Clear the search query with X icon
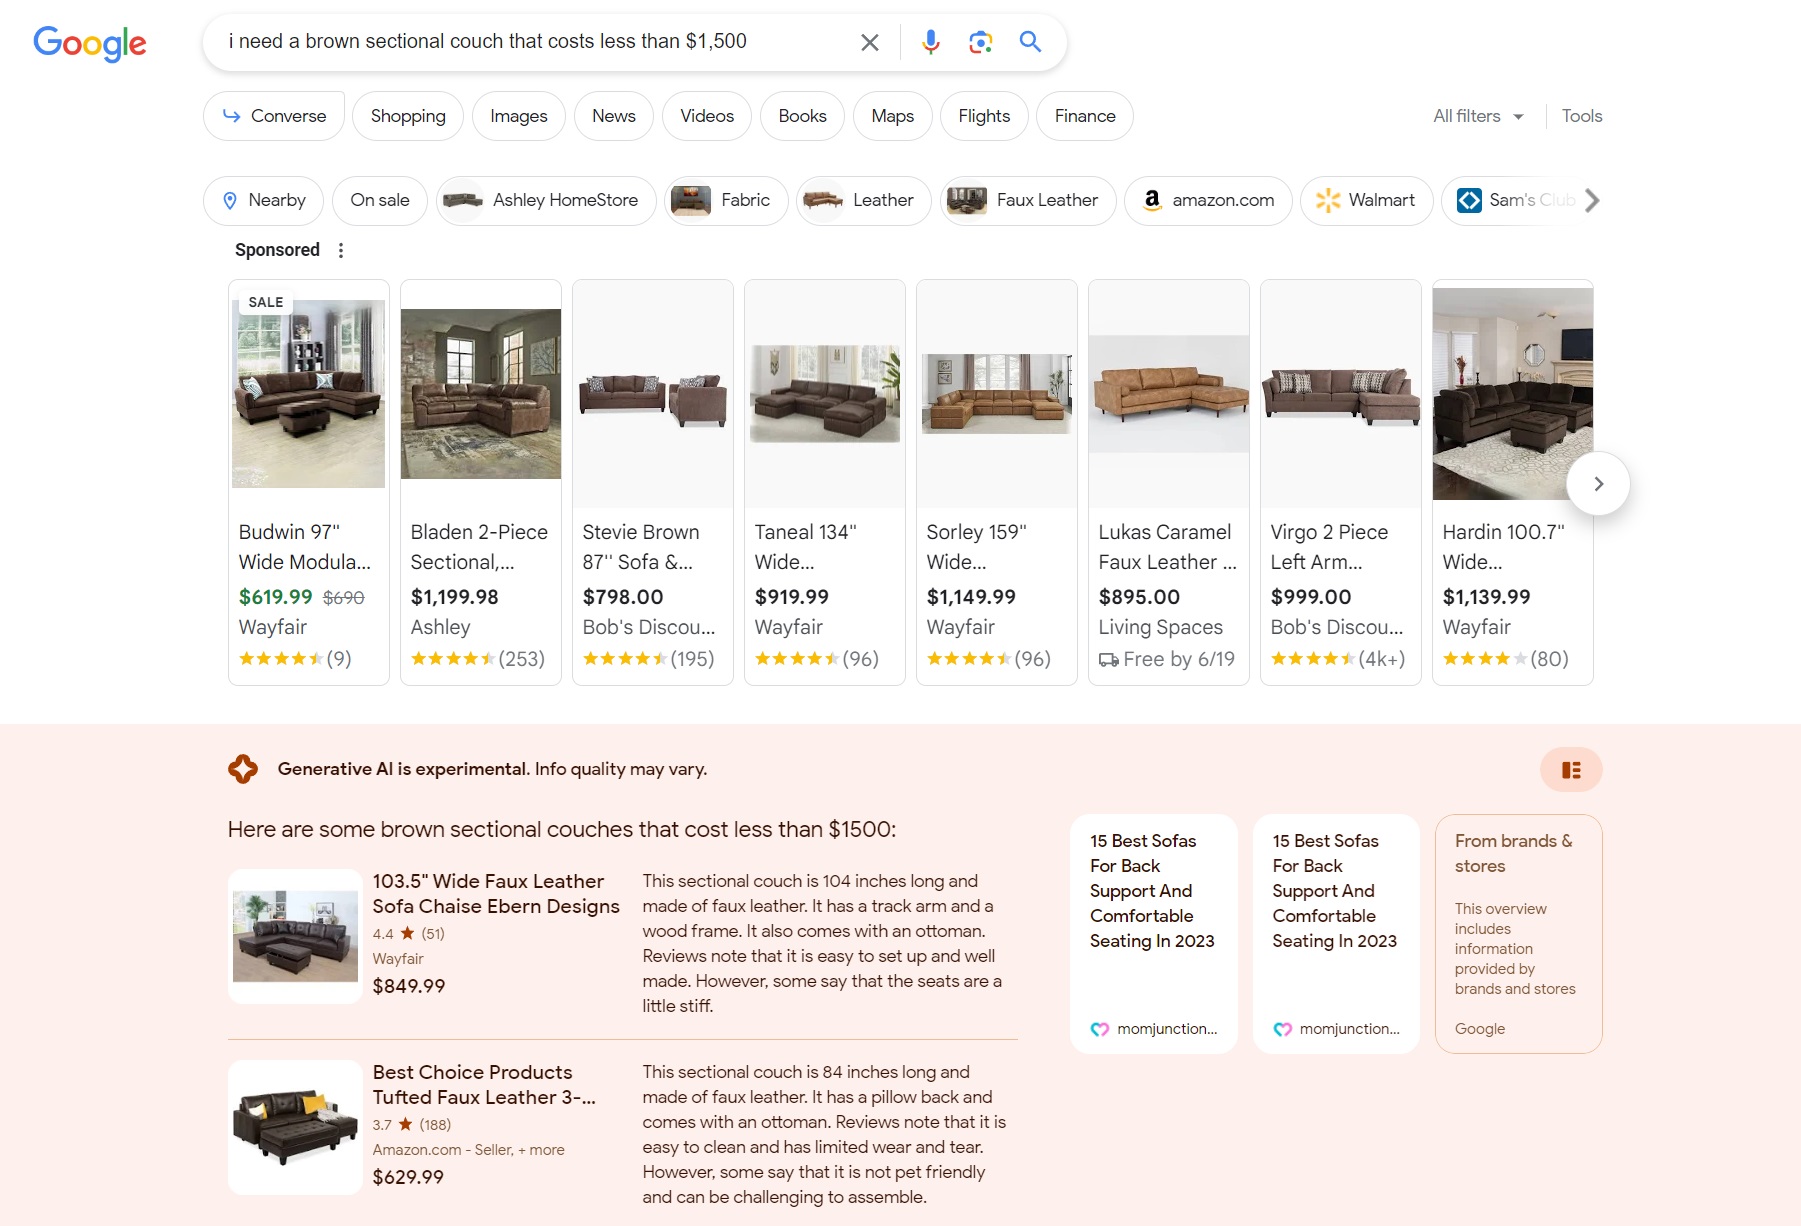Image resolution: width=1801 pixels, height=1226 pixels. coord(870,42)
